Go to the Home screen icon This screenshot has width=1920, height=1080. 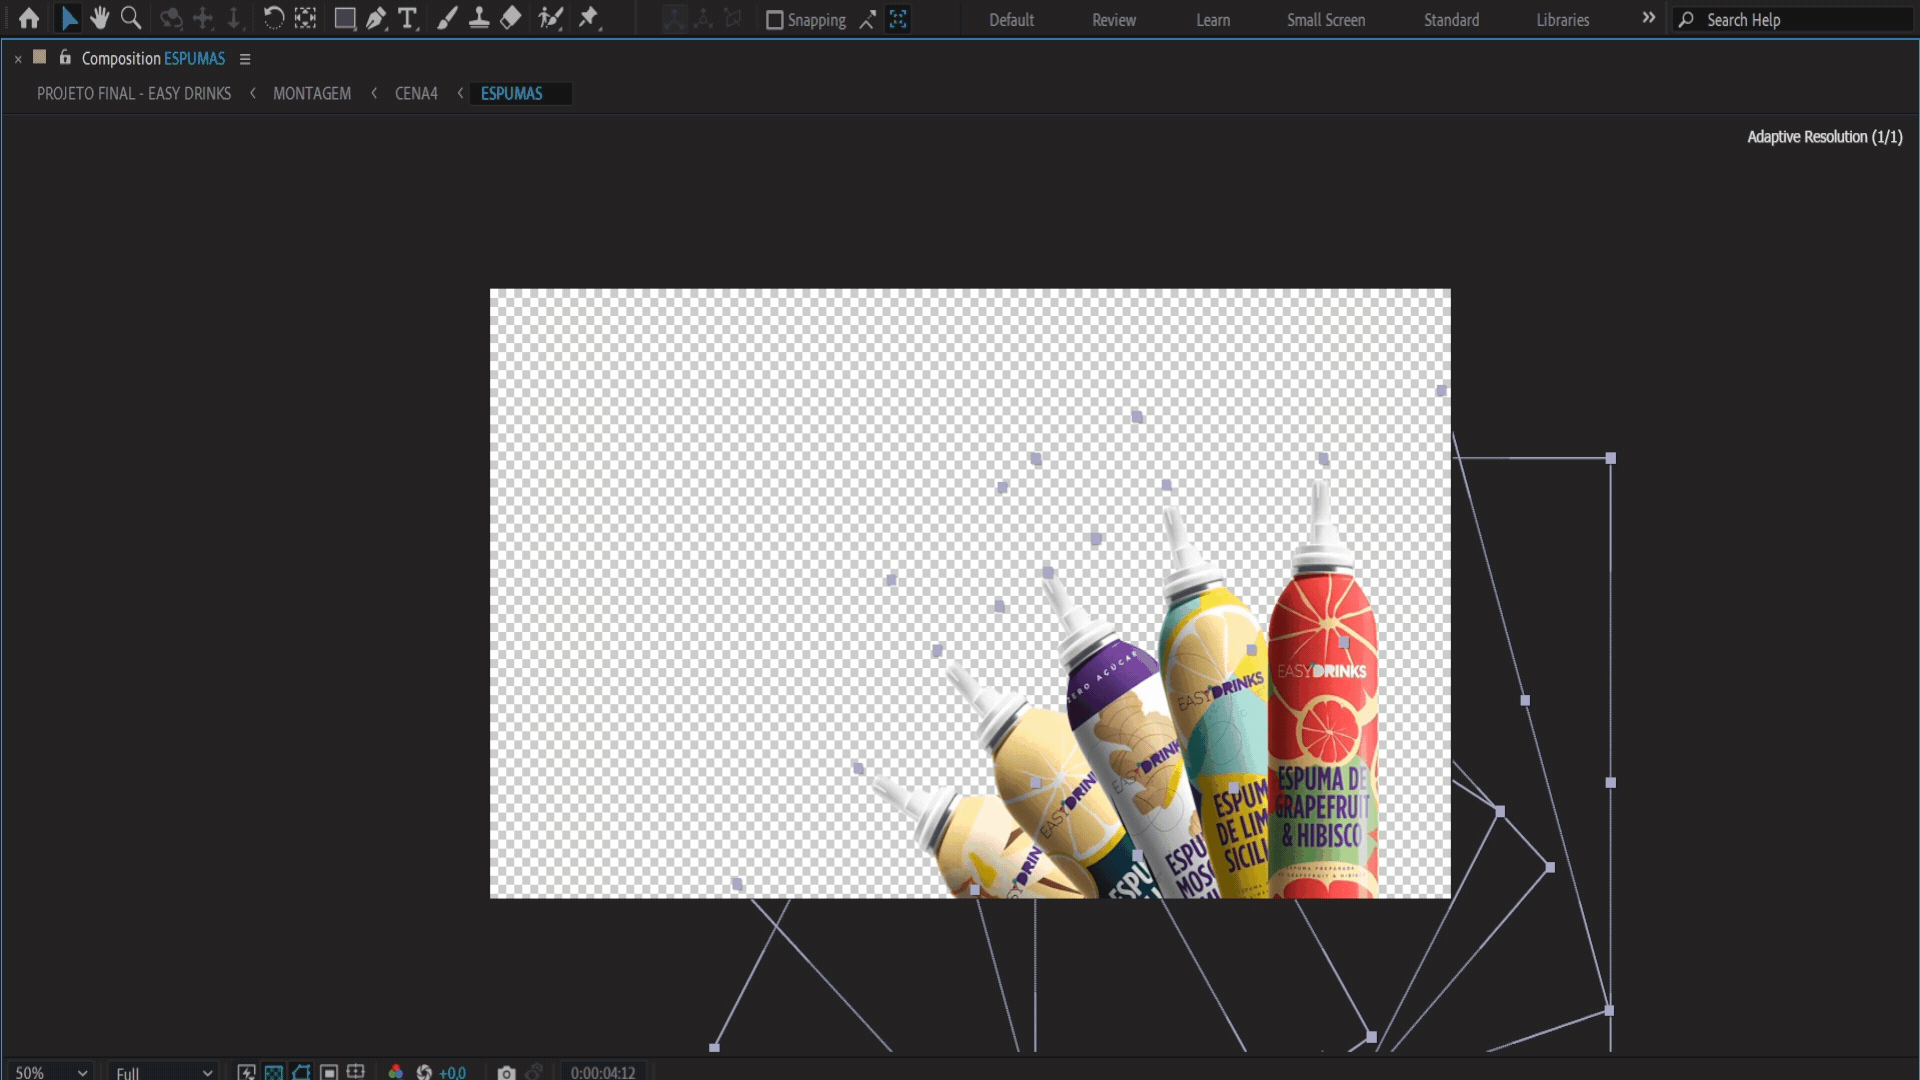[29, 18]
